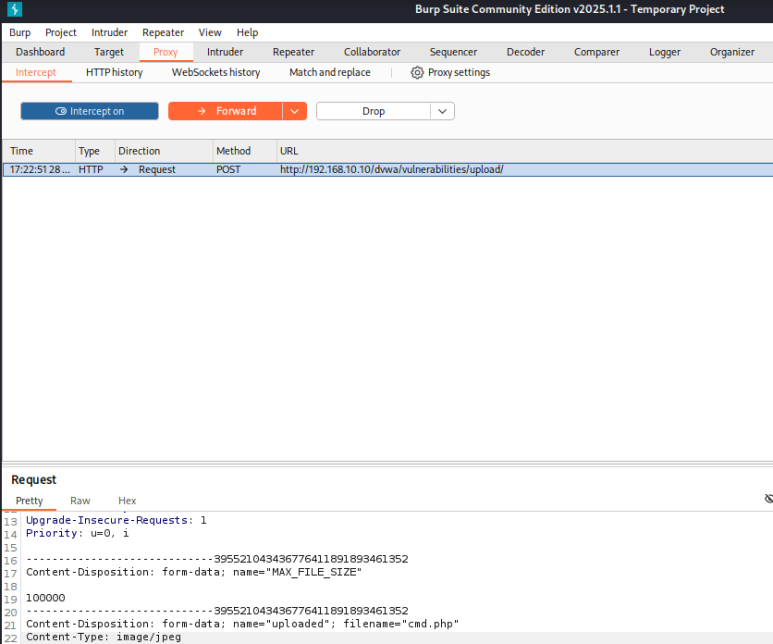
Task: Click the boundary string on line 16
Action: 217,559
